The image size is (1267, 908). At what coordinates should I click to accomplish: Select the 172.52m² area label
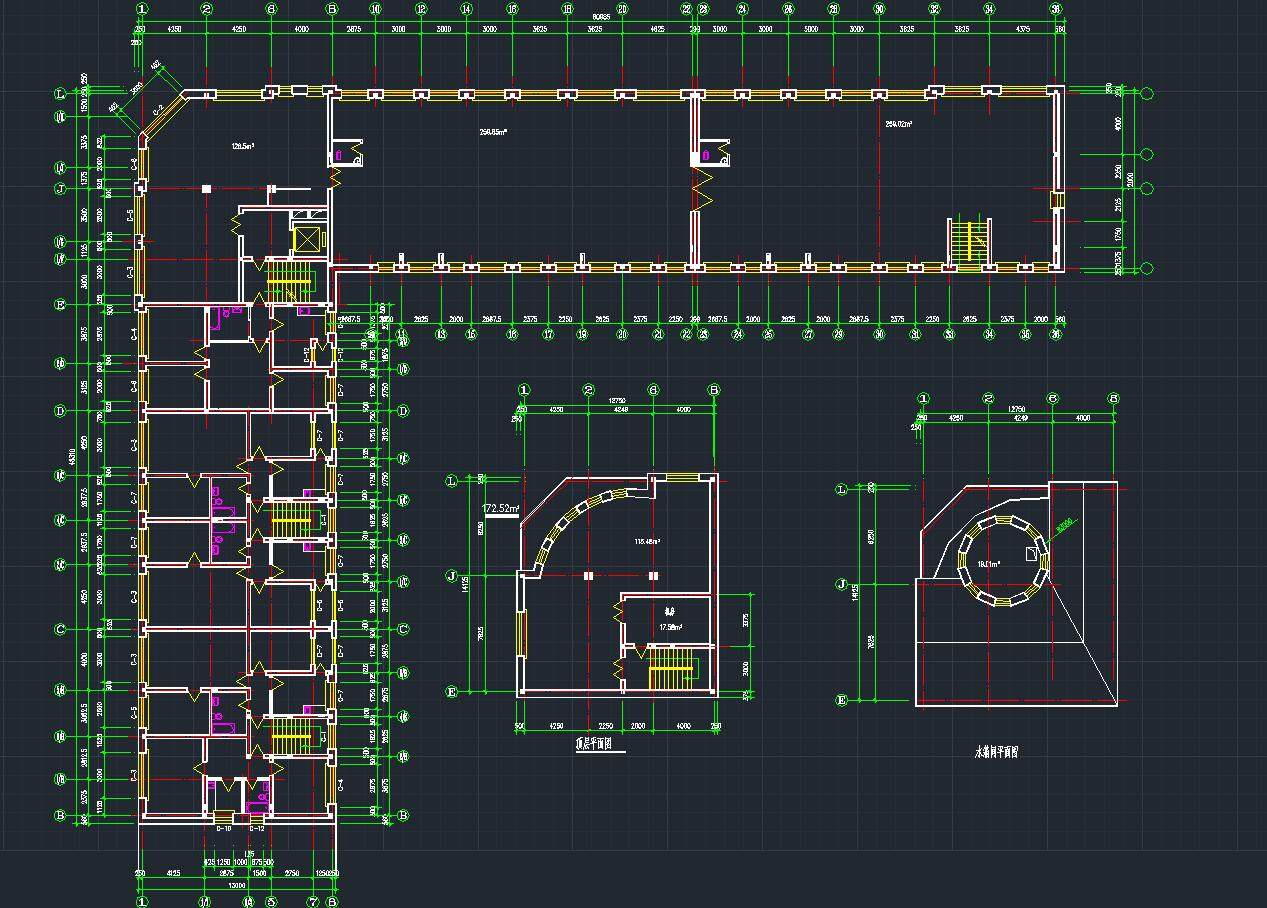click(501, 509)
